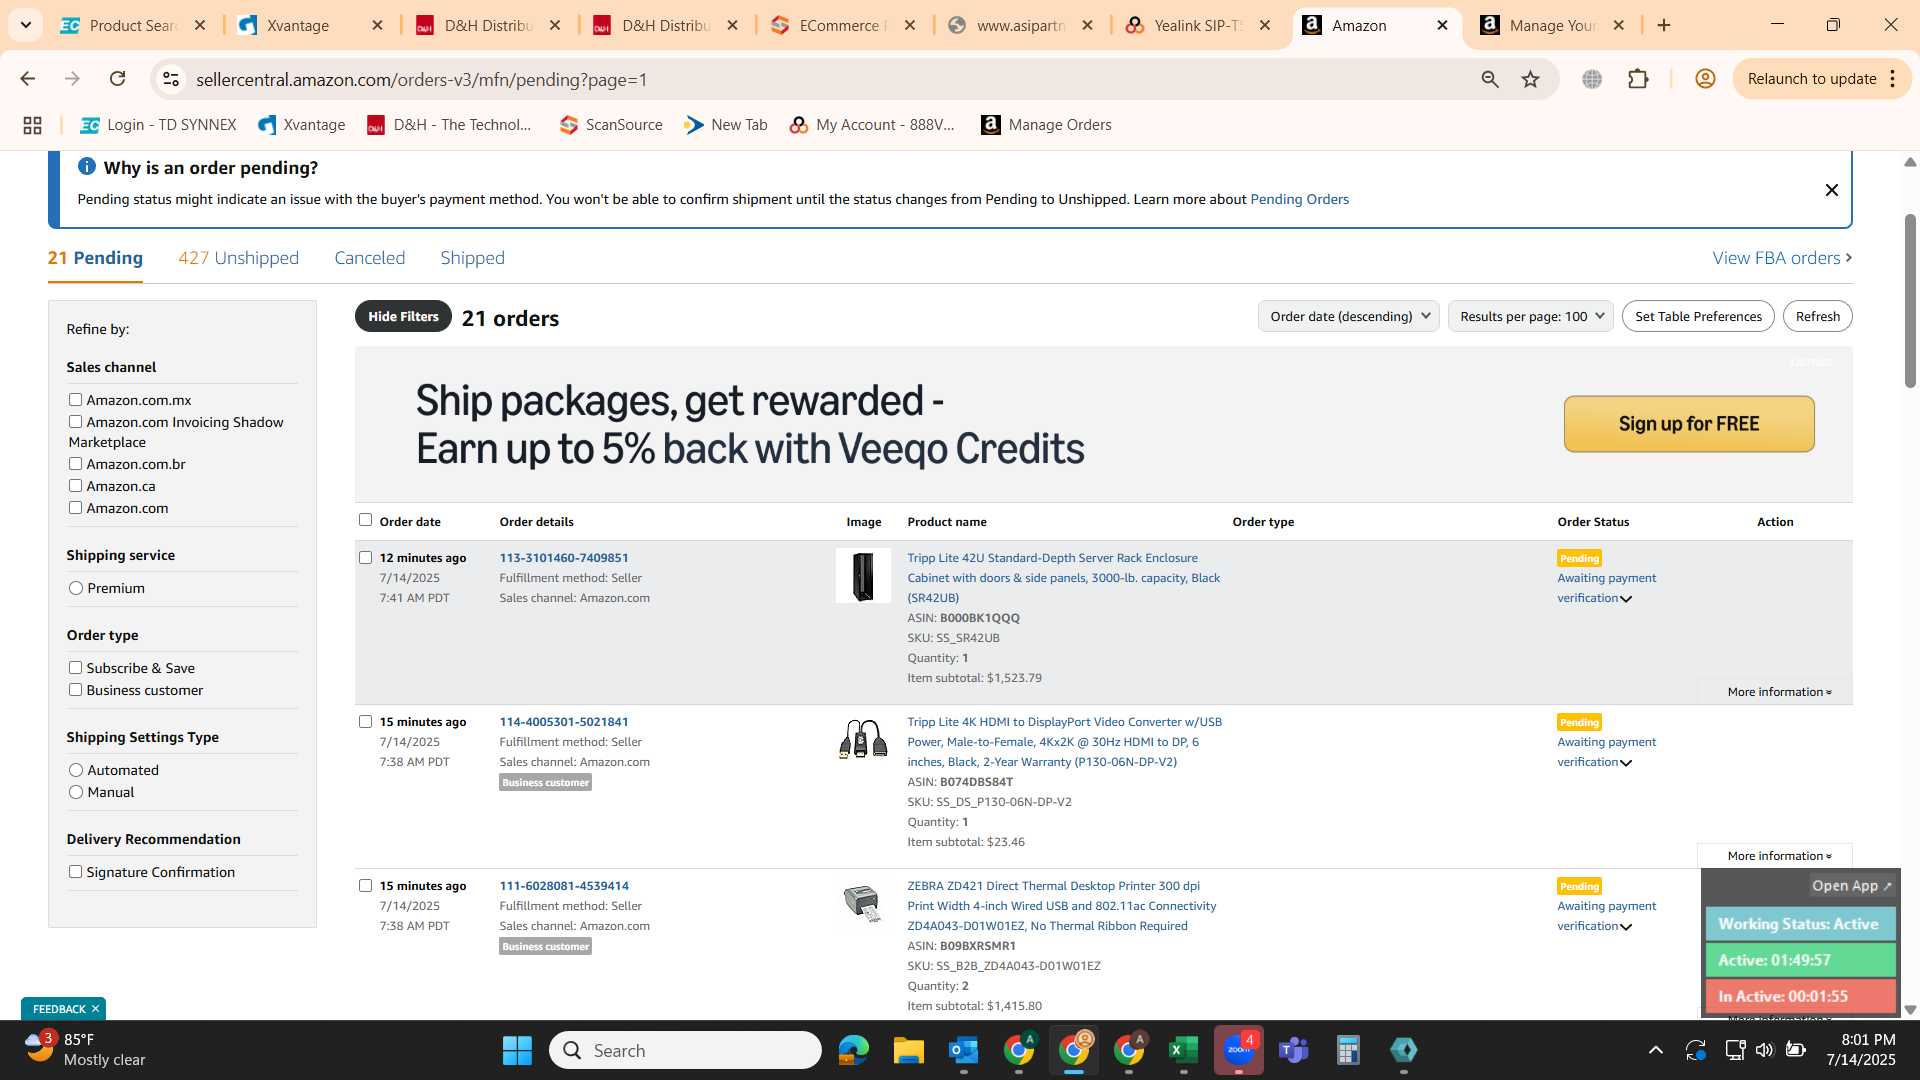The image size is (1920, 1080).
Task: Open the Order date (descending) sort dropdown
Action: (1348, 316)
